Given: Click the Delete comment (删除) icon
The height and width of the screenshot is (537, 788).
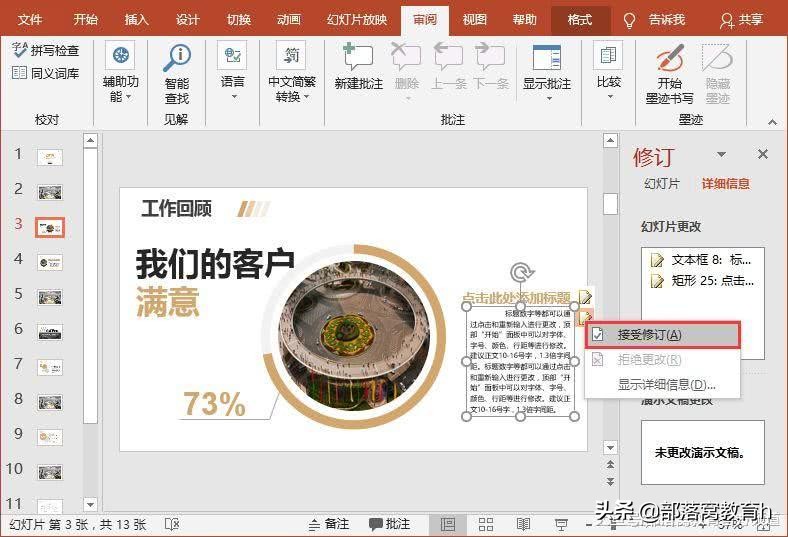Looking at the screenshot, I should pyautogui.click(x=406, y=57).
